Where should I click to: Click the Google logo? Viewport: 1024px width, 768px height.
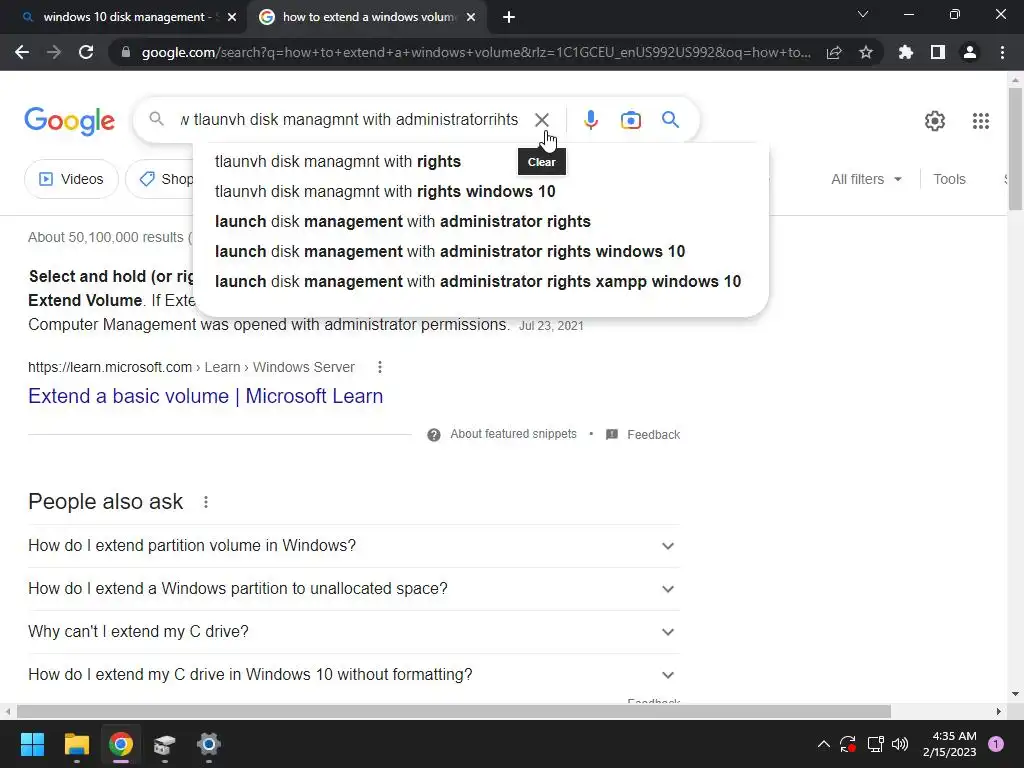(69, 121)
